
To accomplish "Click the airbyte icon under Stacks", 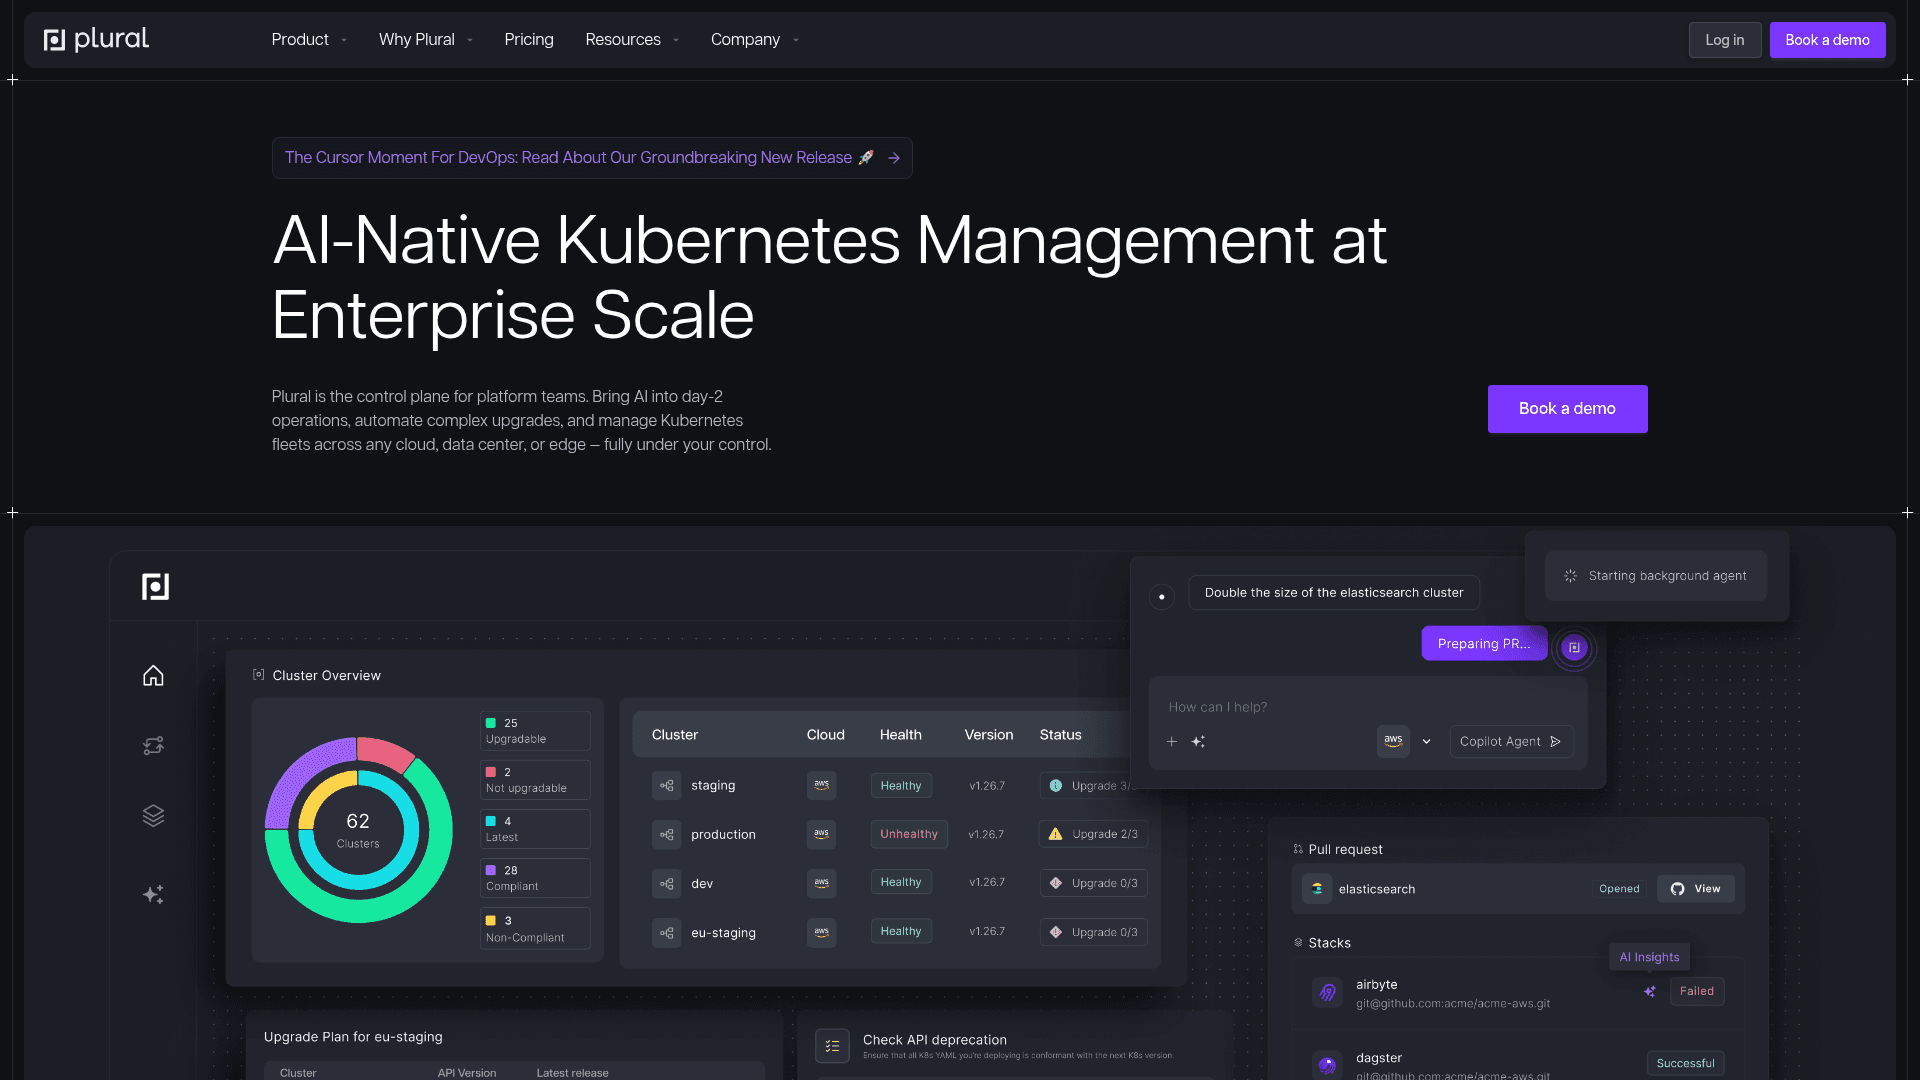I will [1327, 992].
